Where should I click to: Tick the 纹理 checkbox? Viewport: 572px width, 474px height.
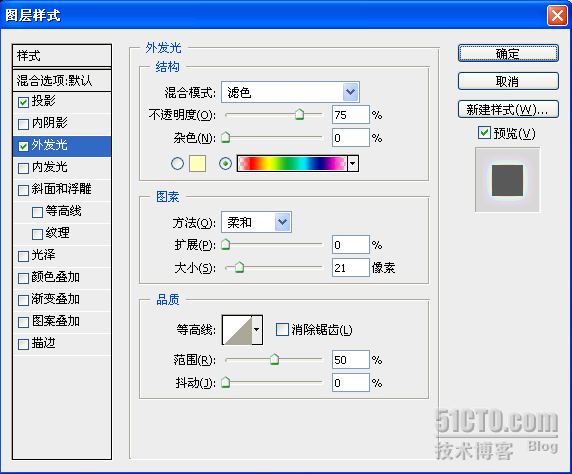click(37, 234)
